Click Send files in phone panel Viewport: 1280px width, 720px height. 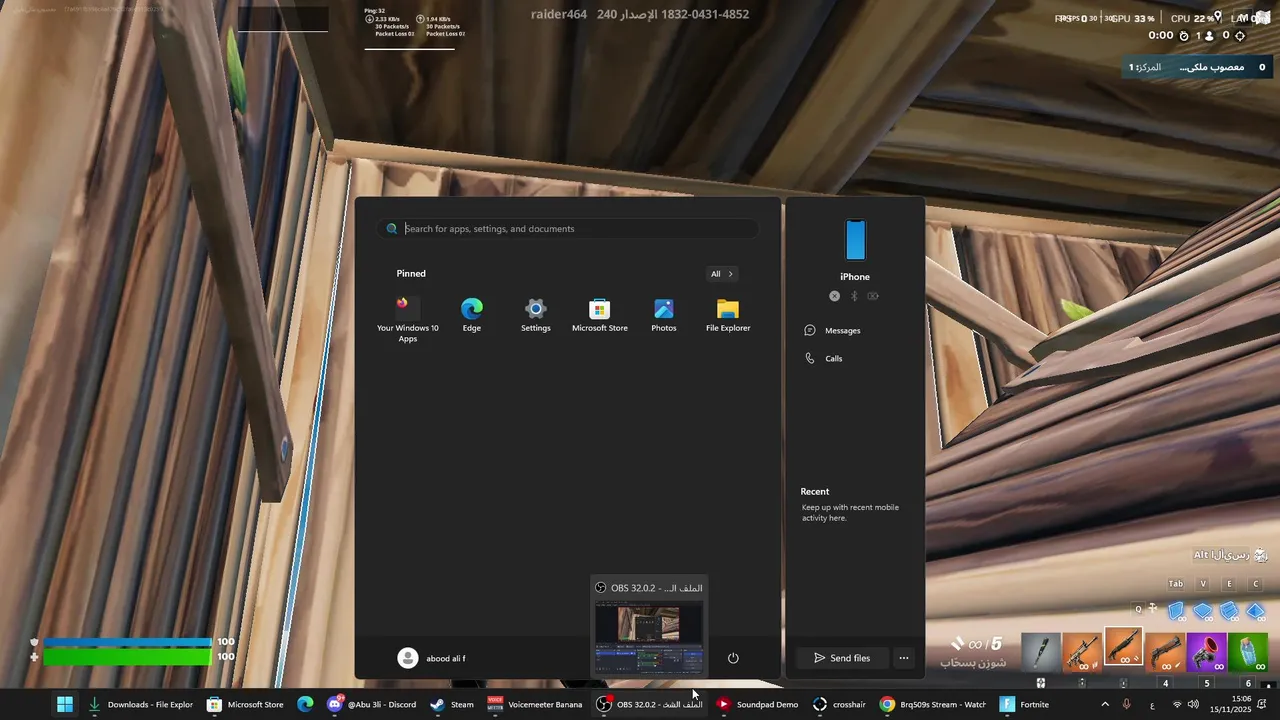coord(842,658)
